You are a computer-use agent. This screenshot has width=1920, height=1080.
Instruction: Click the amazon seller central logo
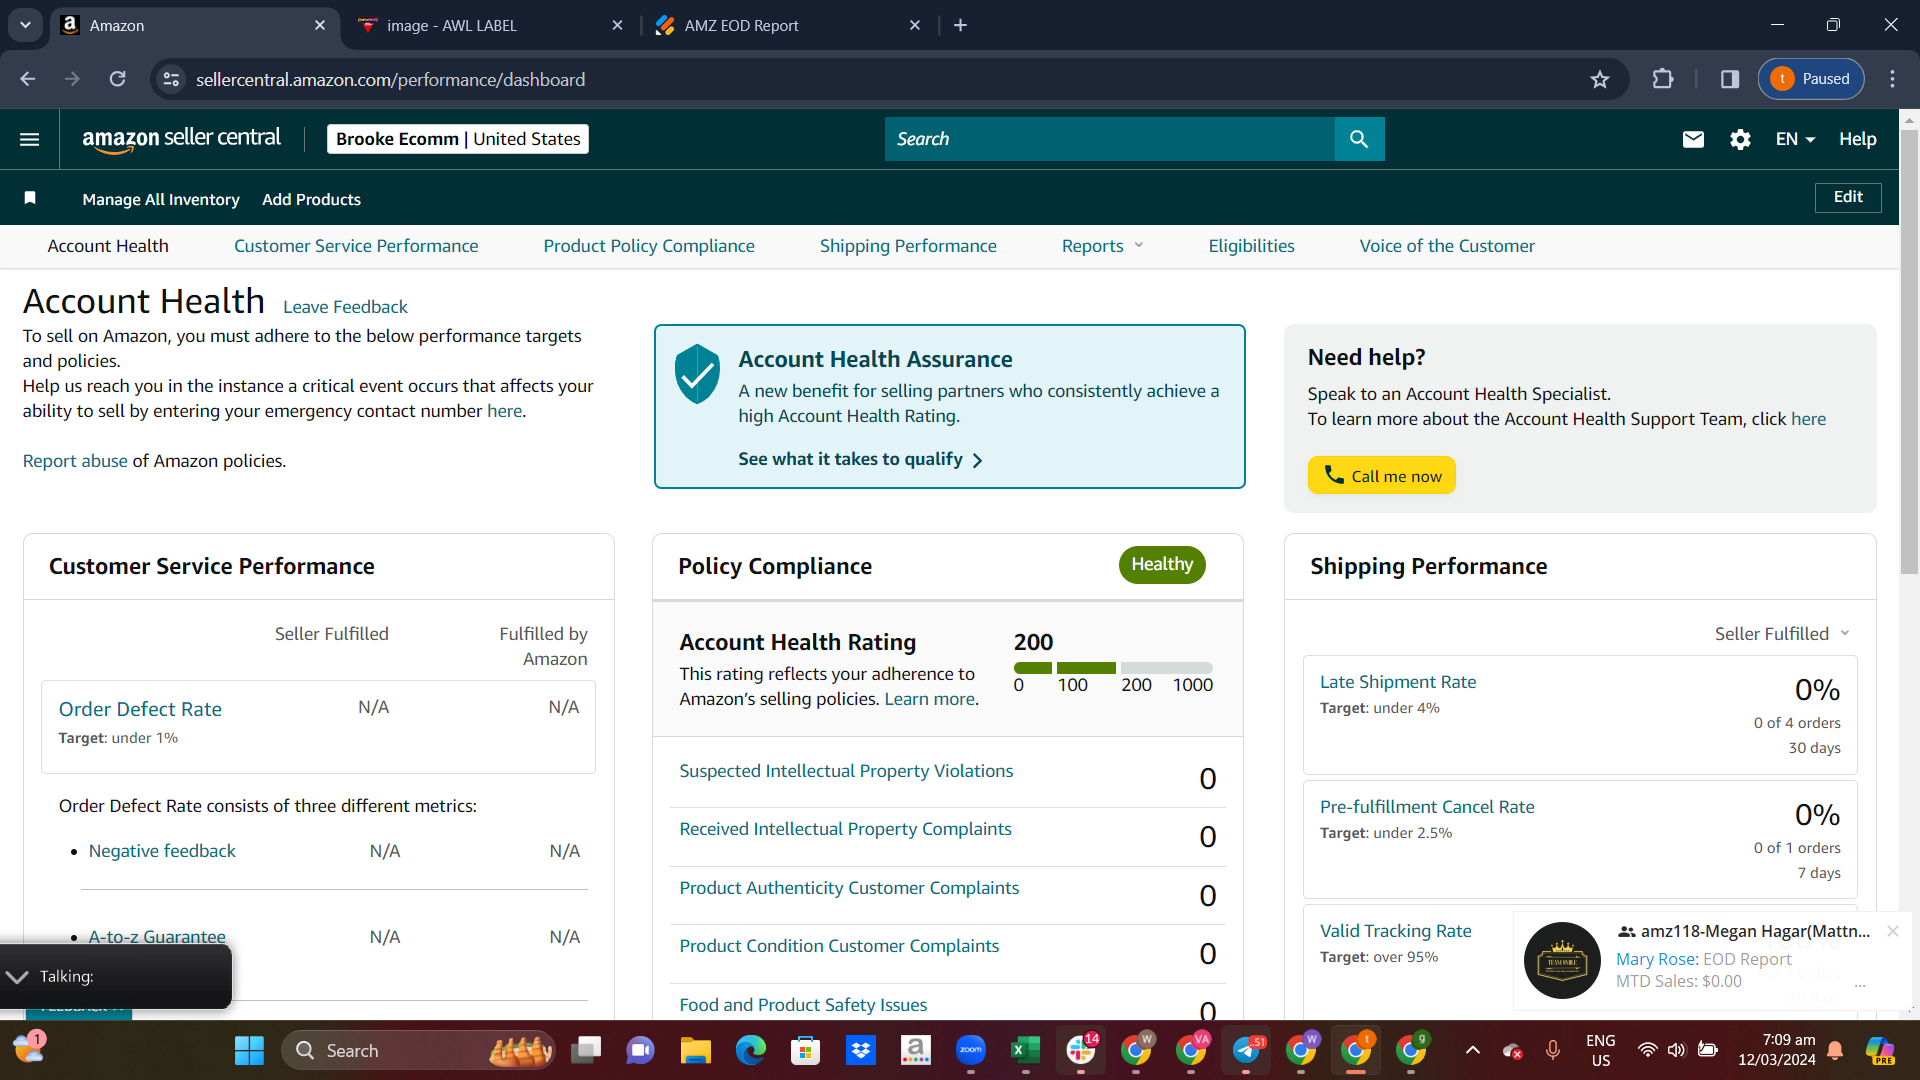pos(182,139)
